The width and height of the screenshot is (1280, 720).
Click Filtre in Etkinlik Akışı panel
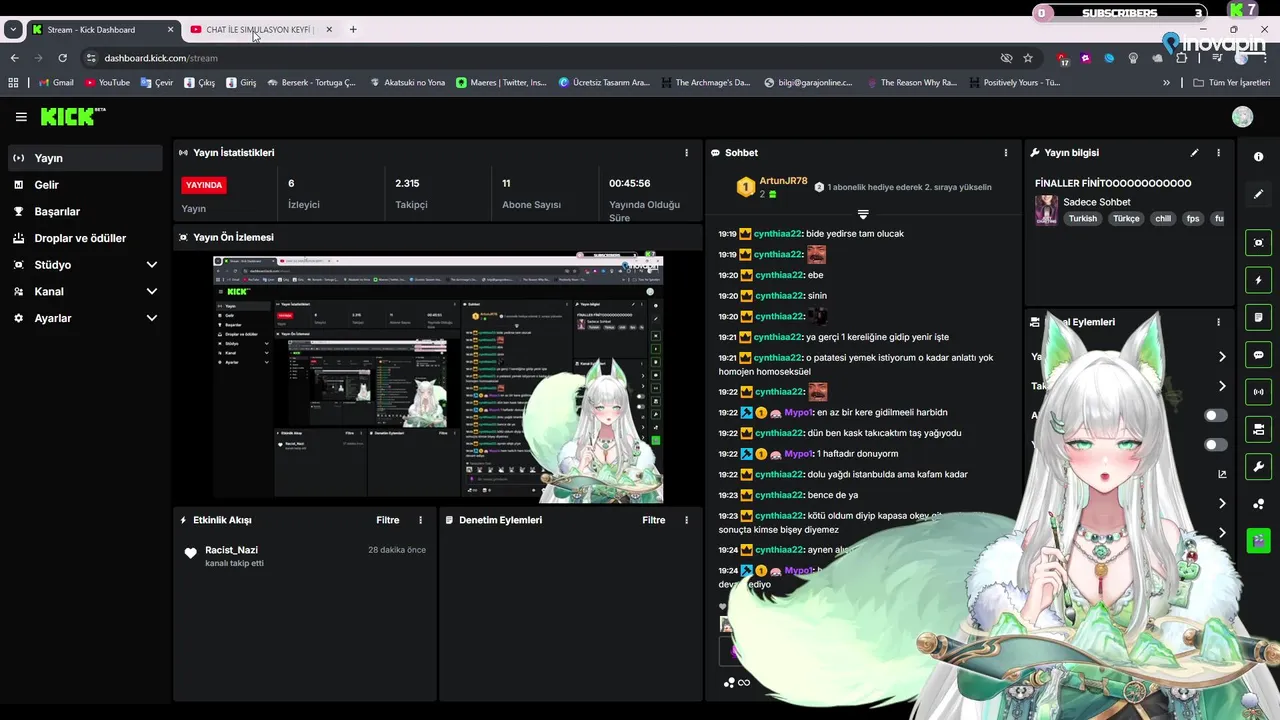387,520
